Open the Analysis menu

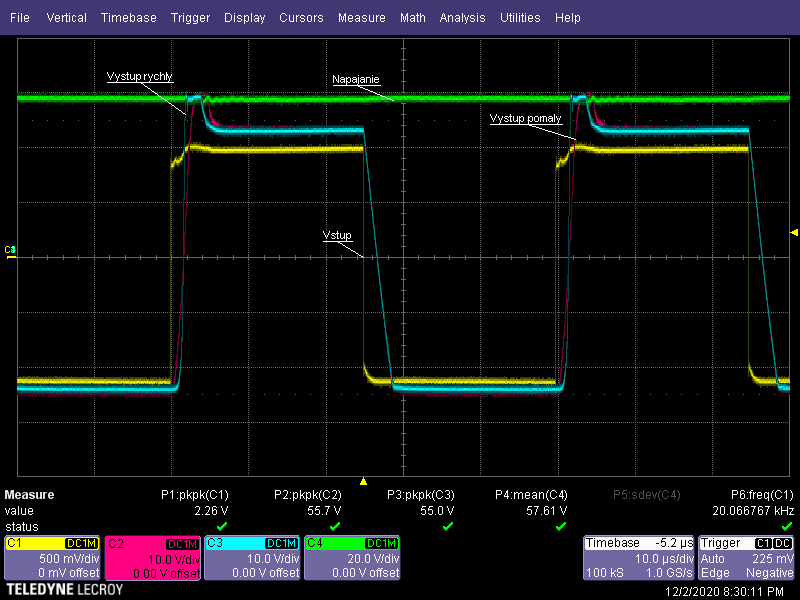462,18
